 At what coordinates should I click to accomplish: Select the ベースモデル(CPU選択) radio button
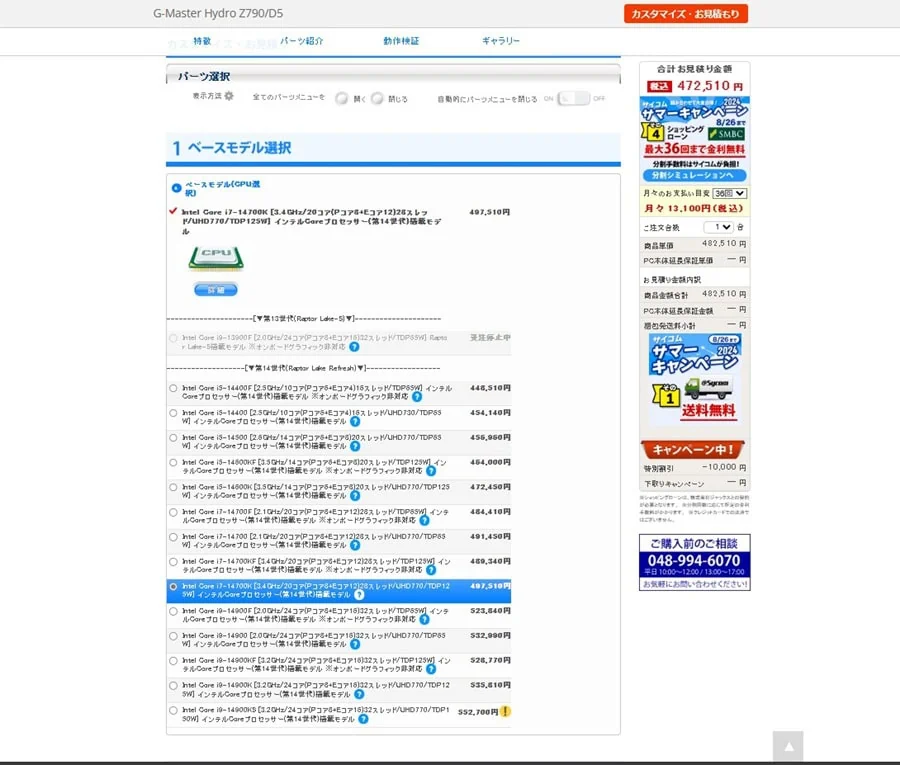176,188
